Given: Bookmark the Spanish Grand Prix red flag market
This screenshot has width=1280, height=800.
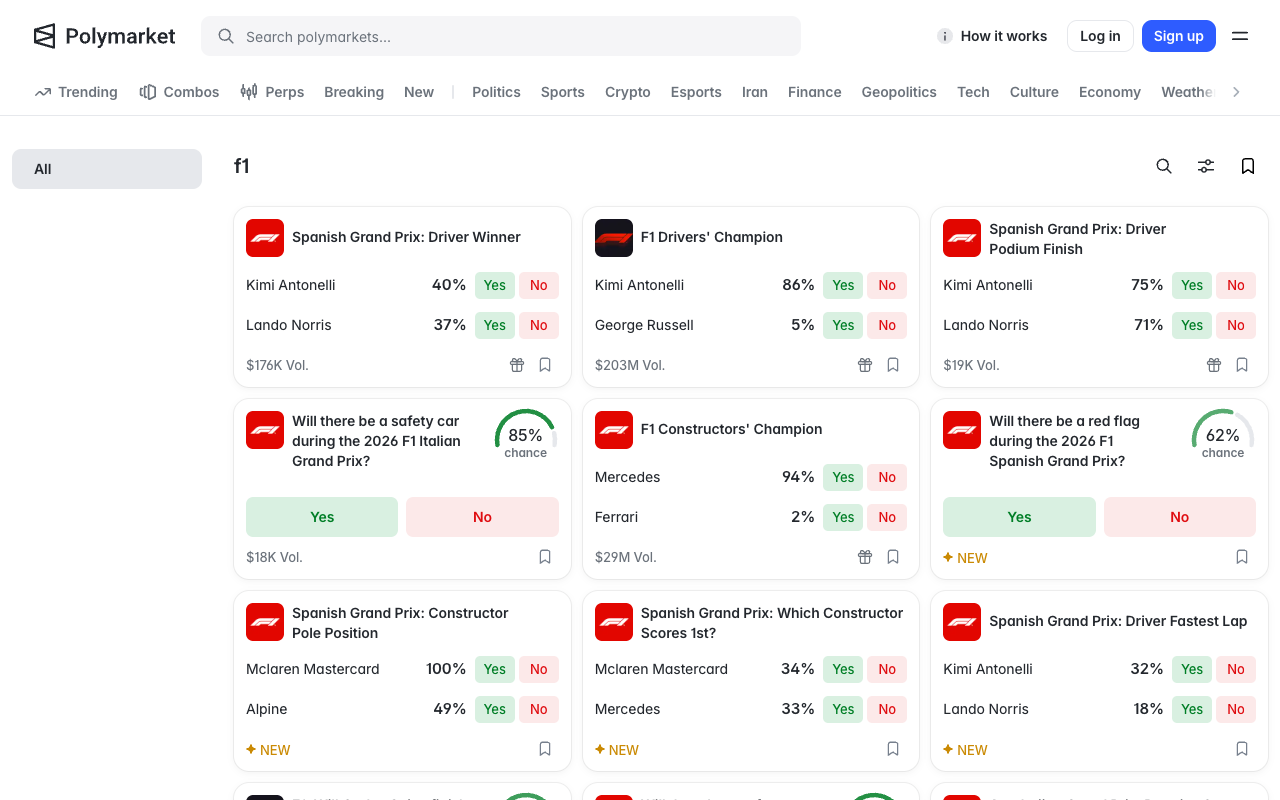Looking at the screenshot, I should click(x=1242, y=557).
